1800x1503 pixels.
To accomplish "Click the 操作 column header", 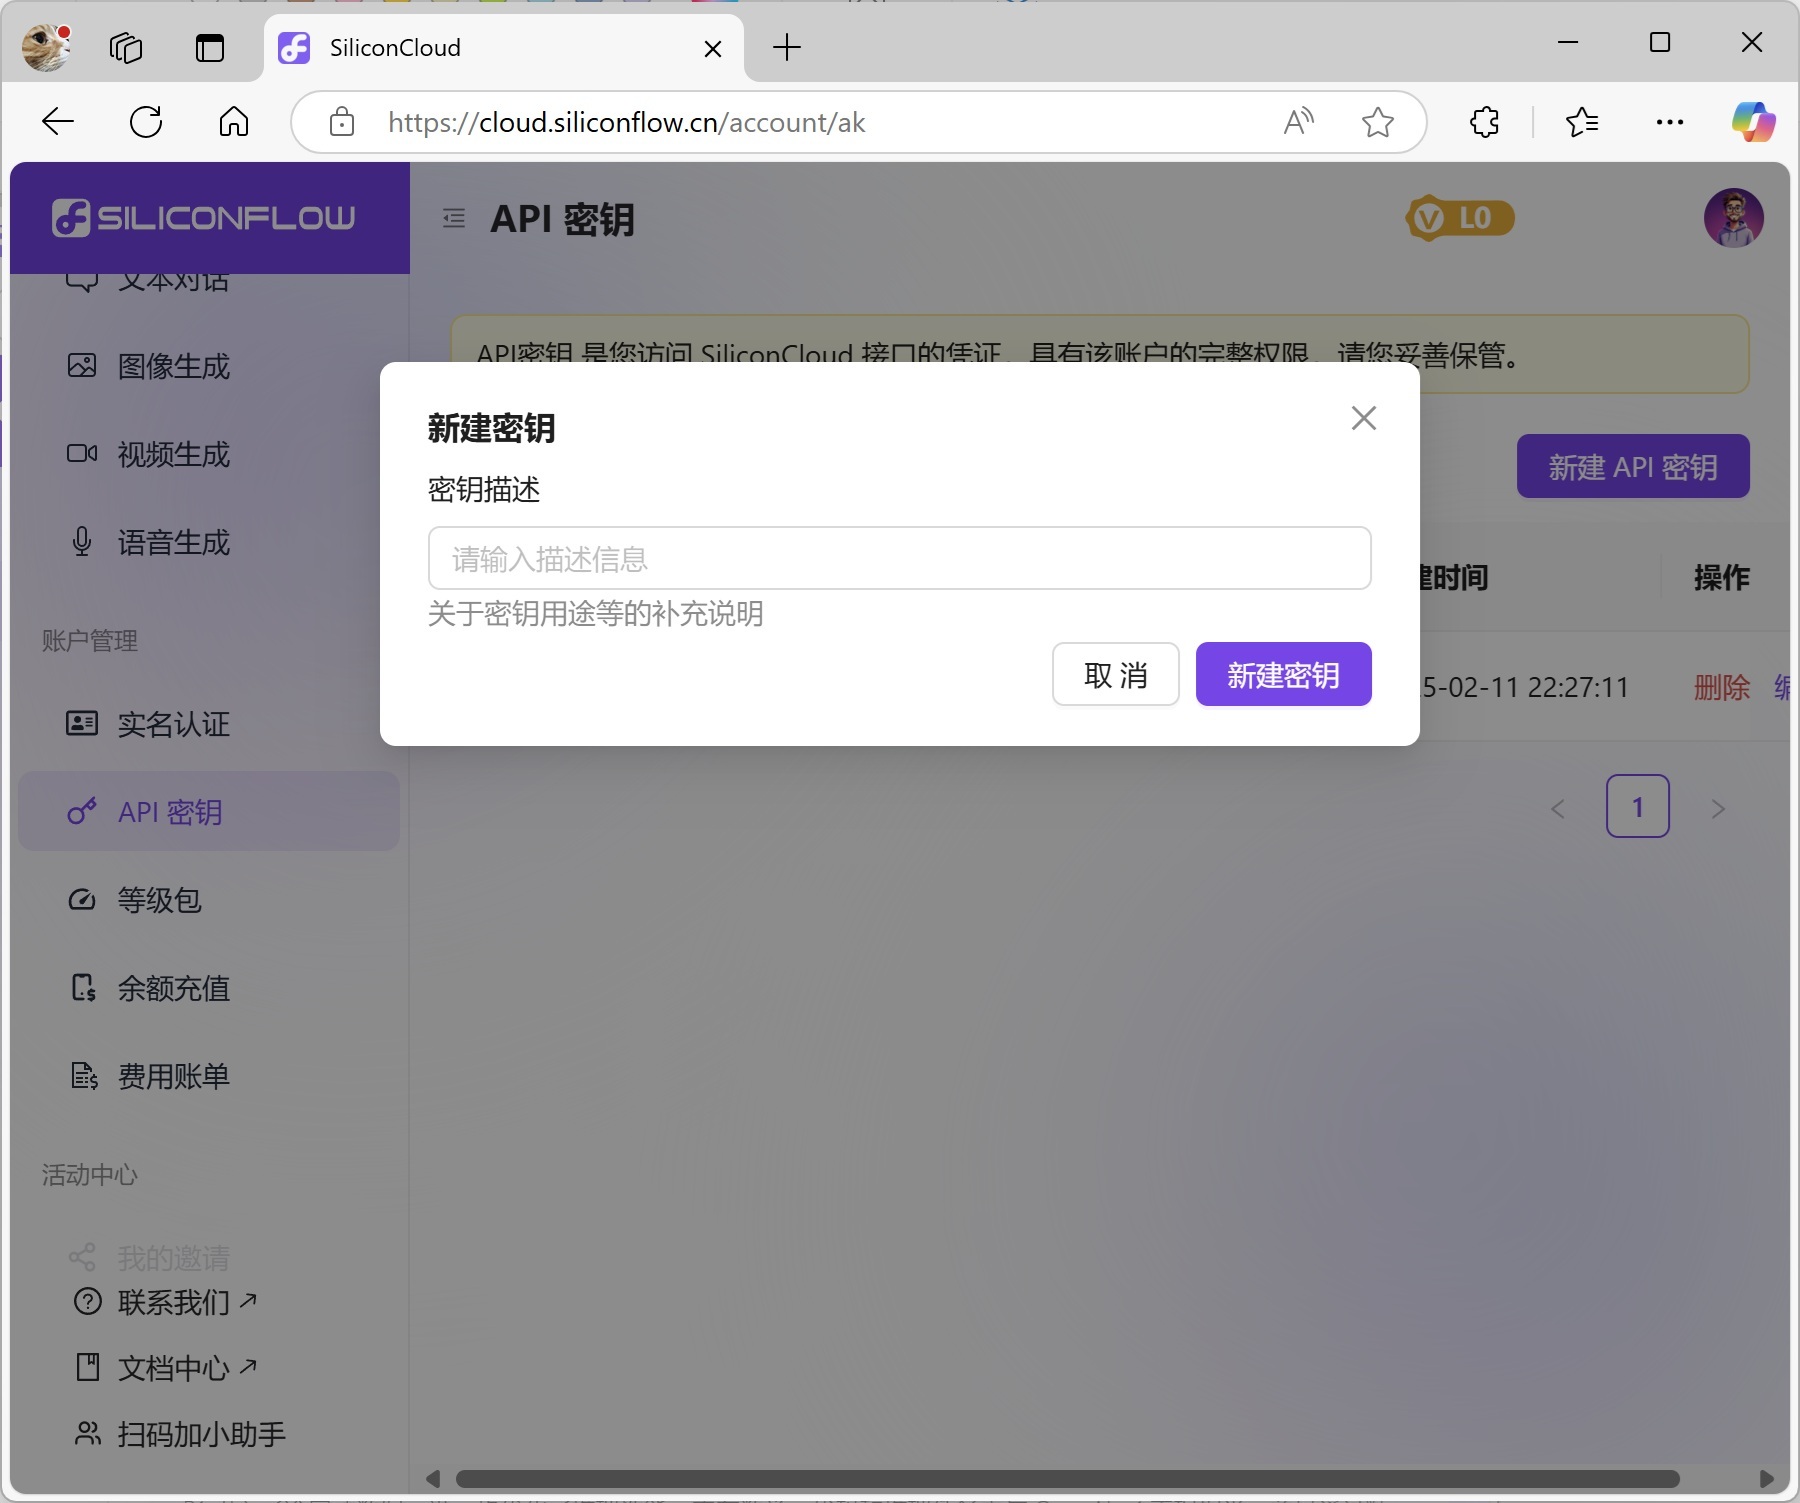I will (1722, 577).
